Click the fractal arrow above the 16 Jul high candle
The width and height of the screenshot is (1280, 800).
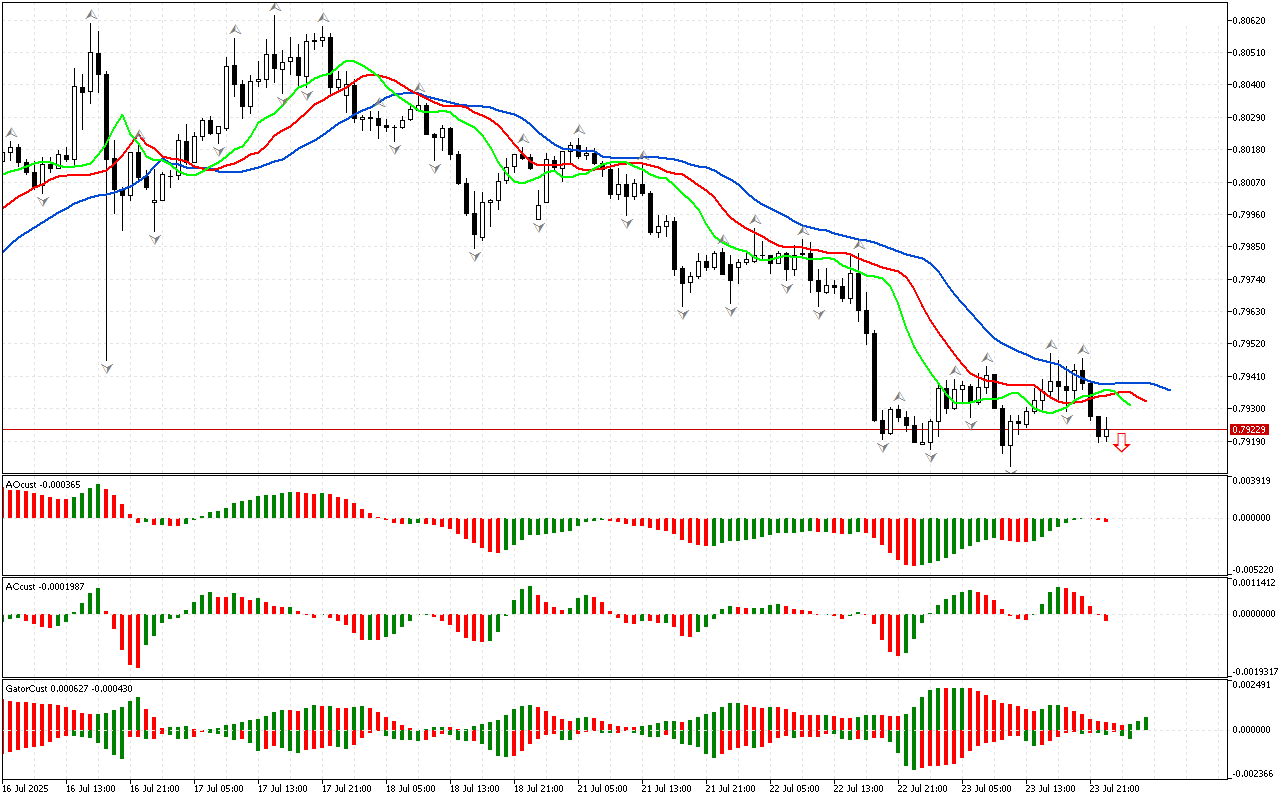click(91, 14)
